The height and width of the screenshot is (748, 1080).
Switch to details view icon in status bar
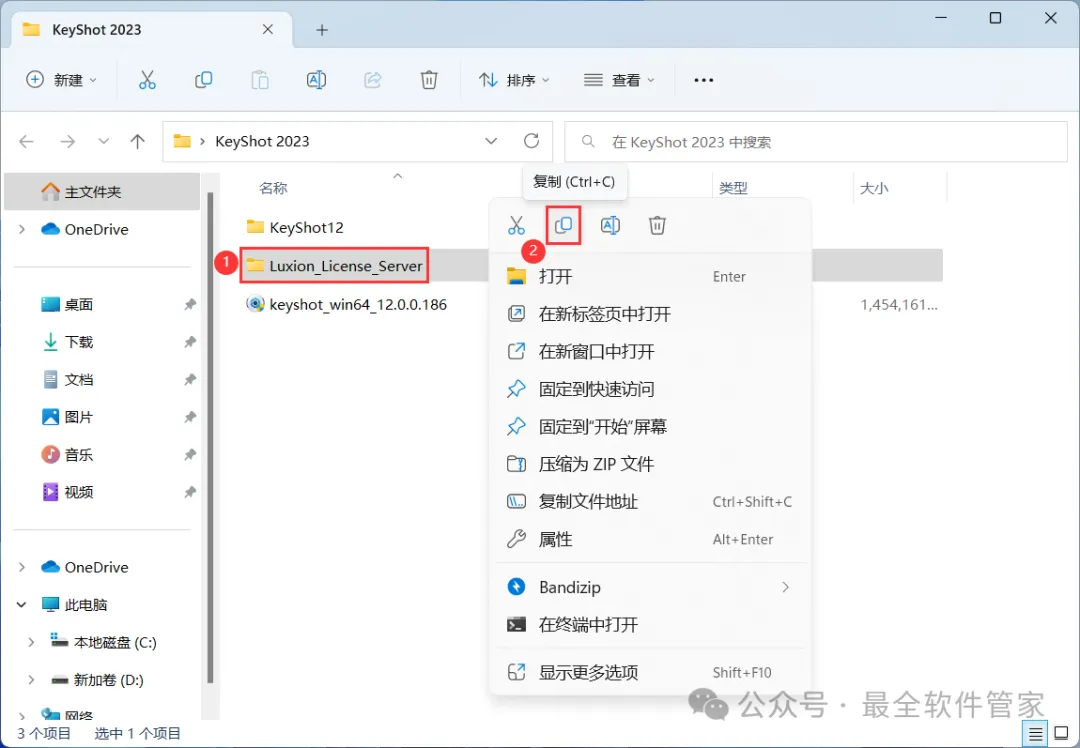point(1035,734)
